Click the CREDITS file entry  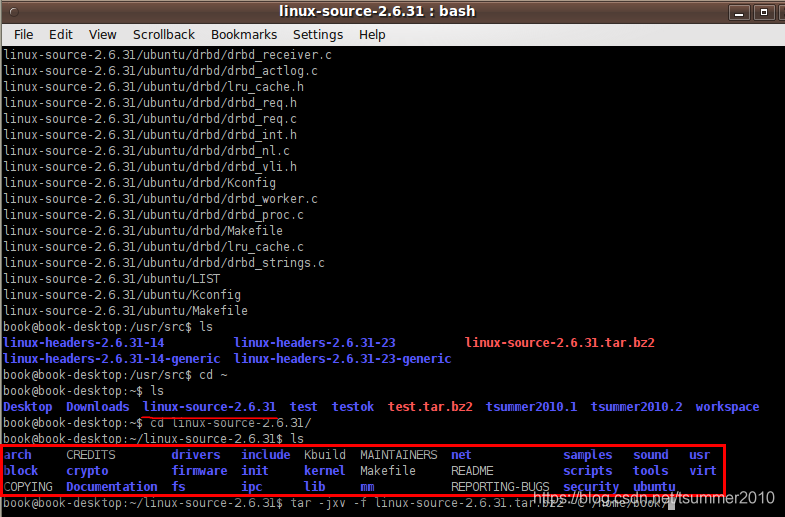[91, 455]
